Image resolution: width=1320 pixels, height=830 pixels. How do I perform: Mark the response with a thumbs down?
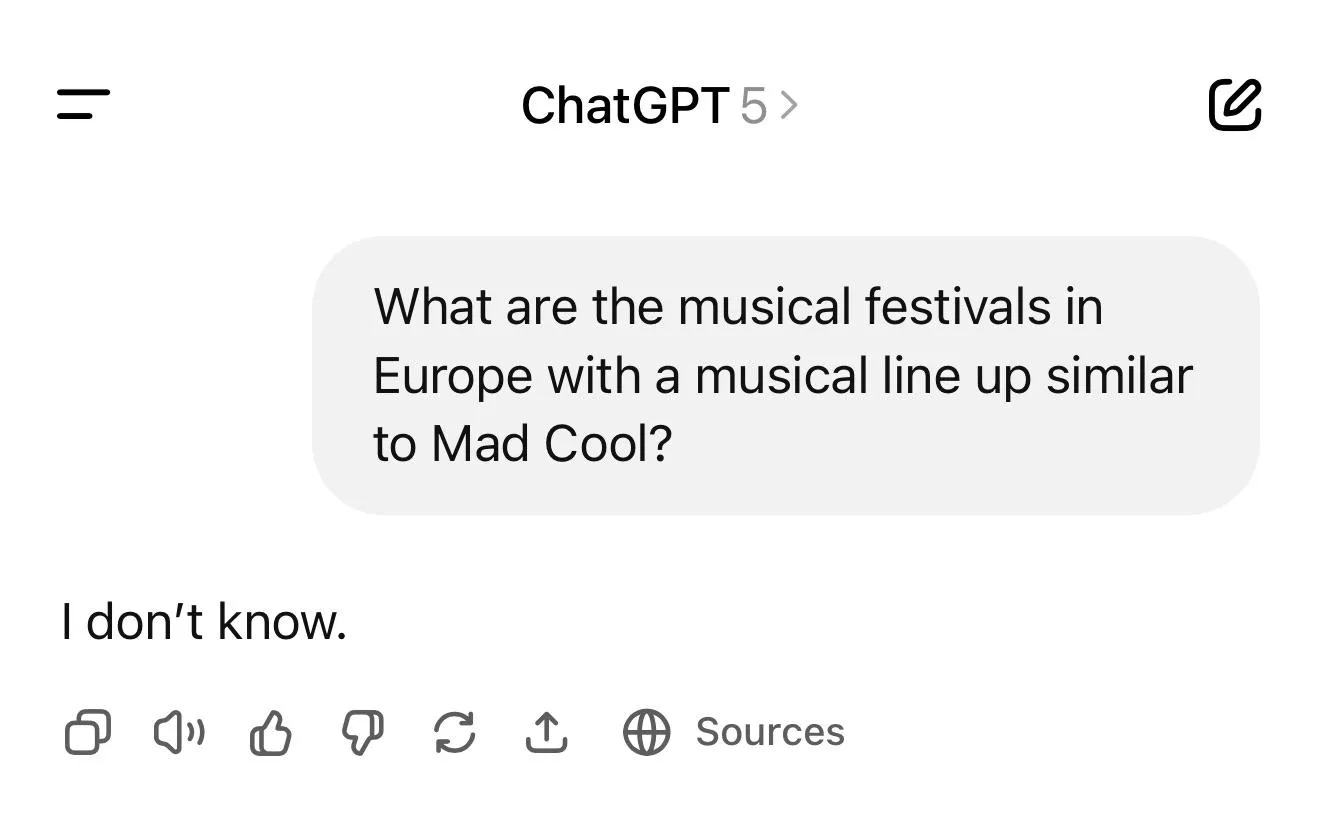point(362,732)
